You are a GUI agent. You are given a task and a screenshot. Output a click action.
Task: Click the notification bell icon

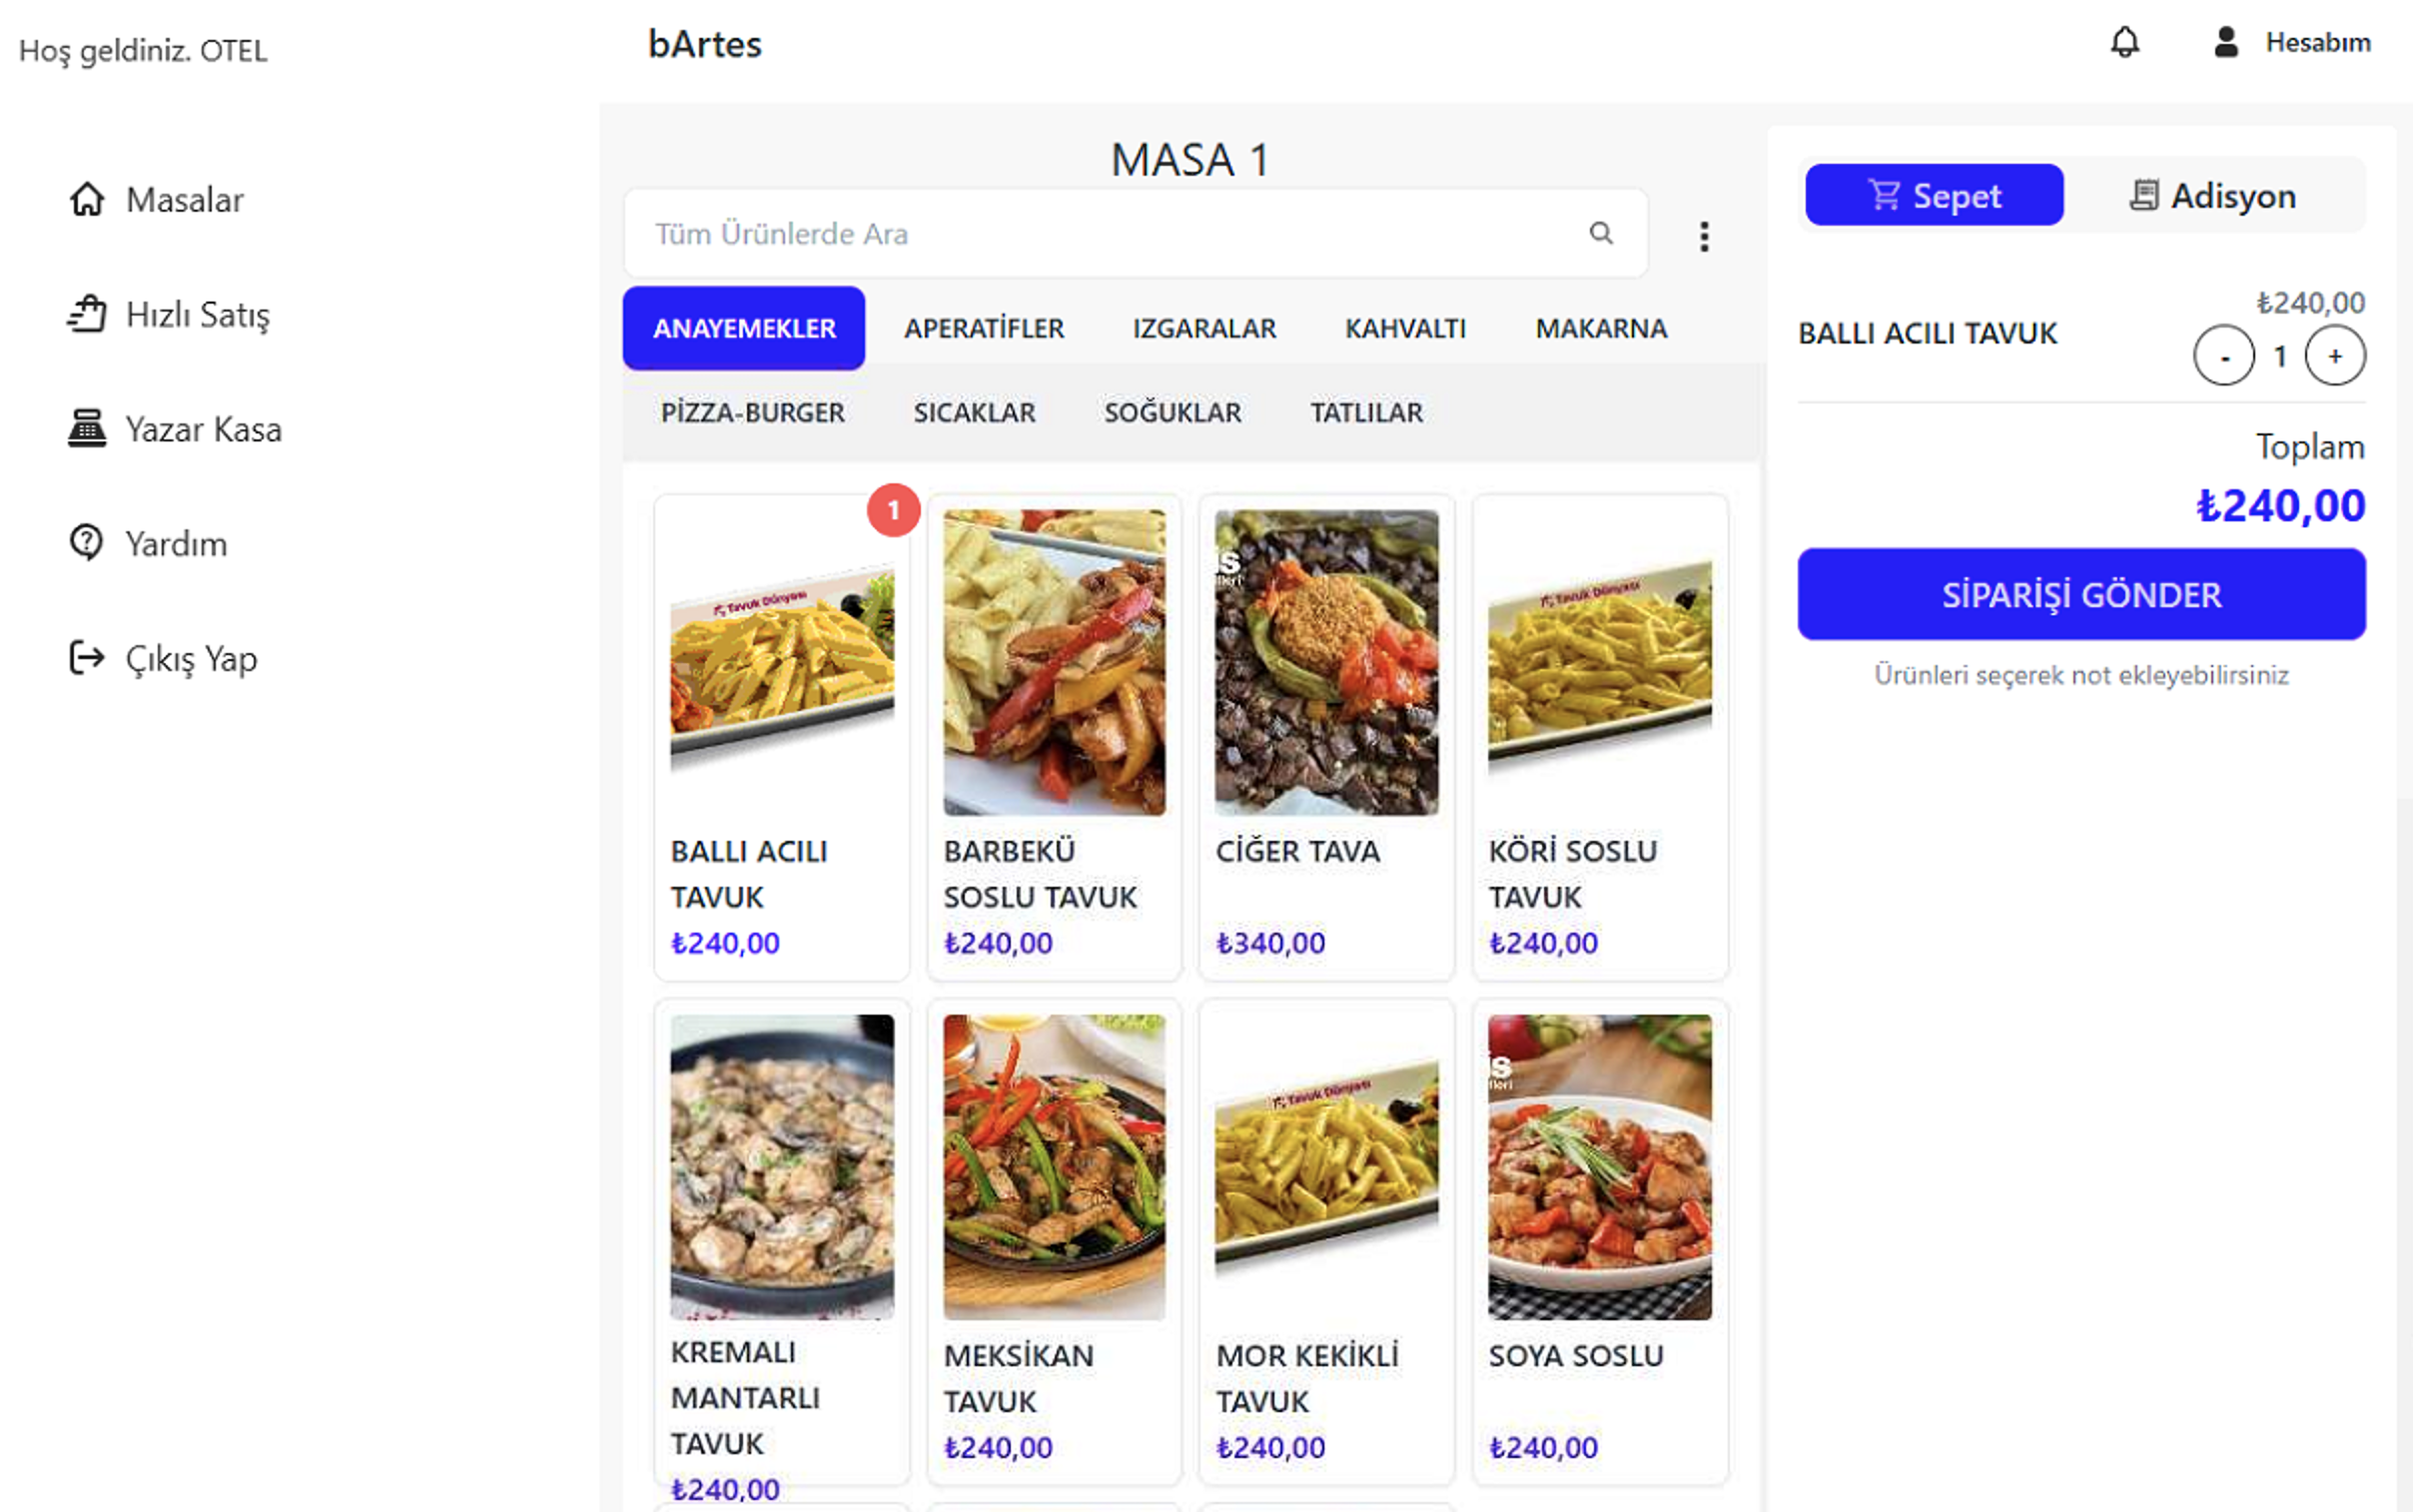(2125, 43)
